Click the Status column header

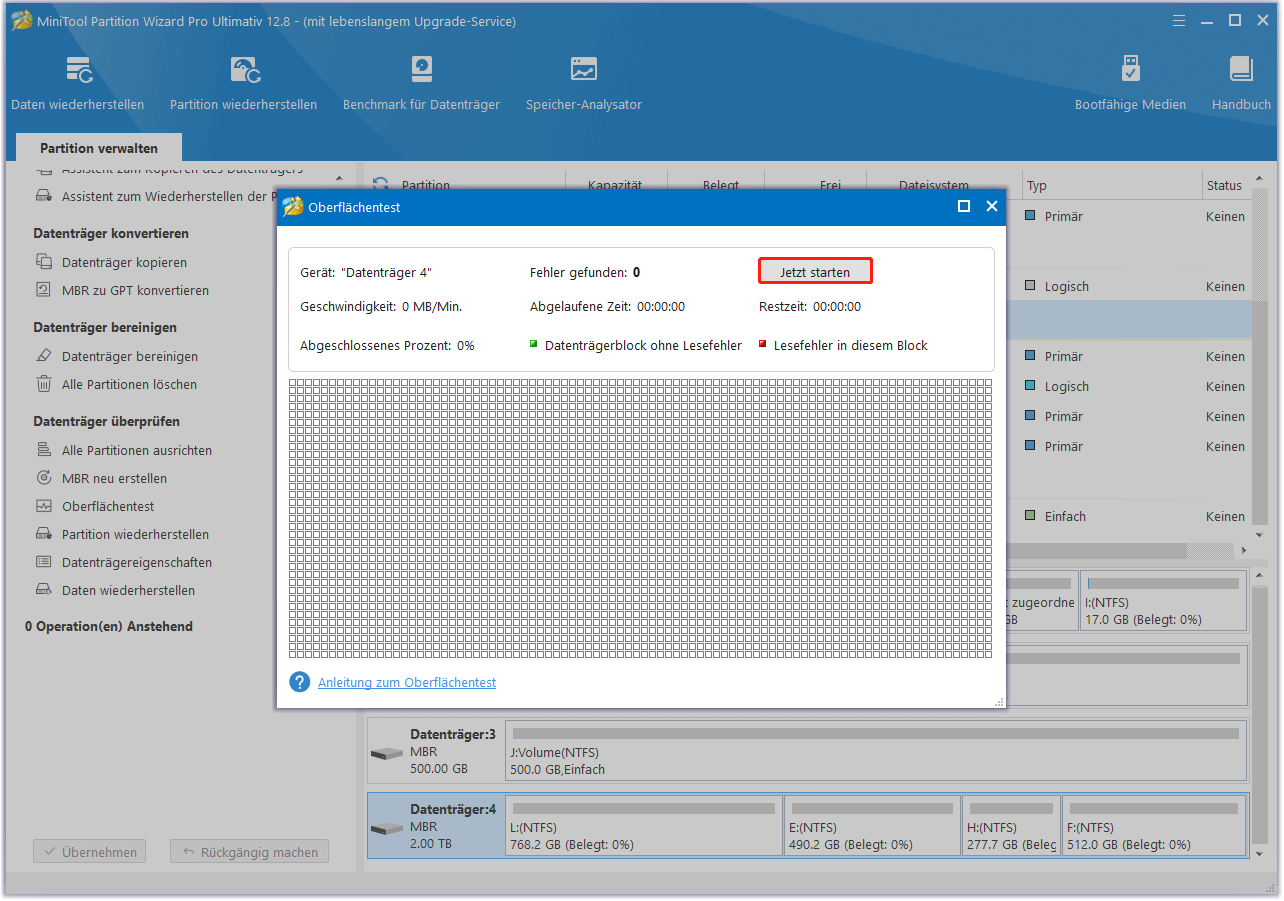click(x=1224, y=185)
